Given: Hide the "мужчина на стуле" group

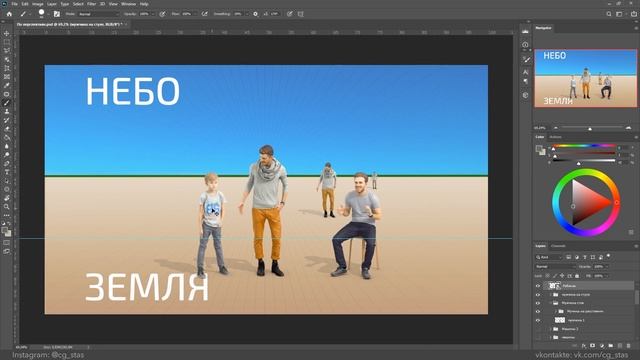Looking at the screenshot, I should click(538, 295).
